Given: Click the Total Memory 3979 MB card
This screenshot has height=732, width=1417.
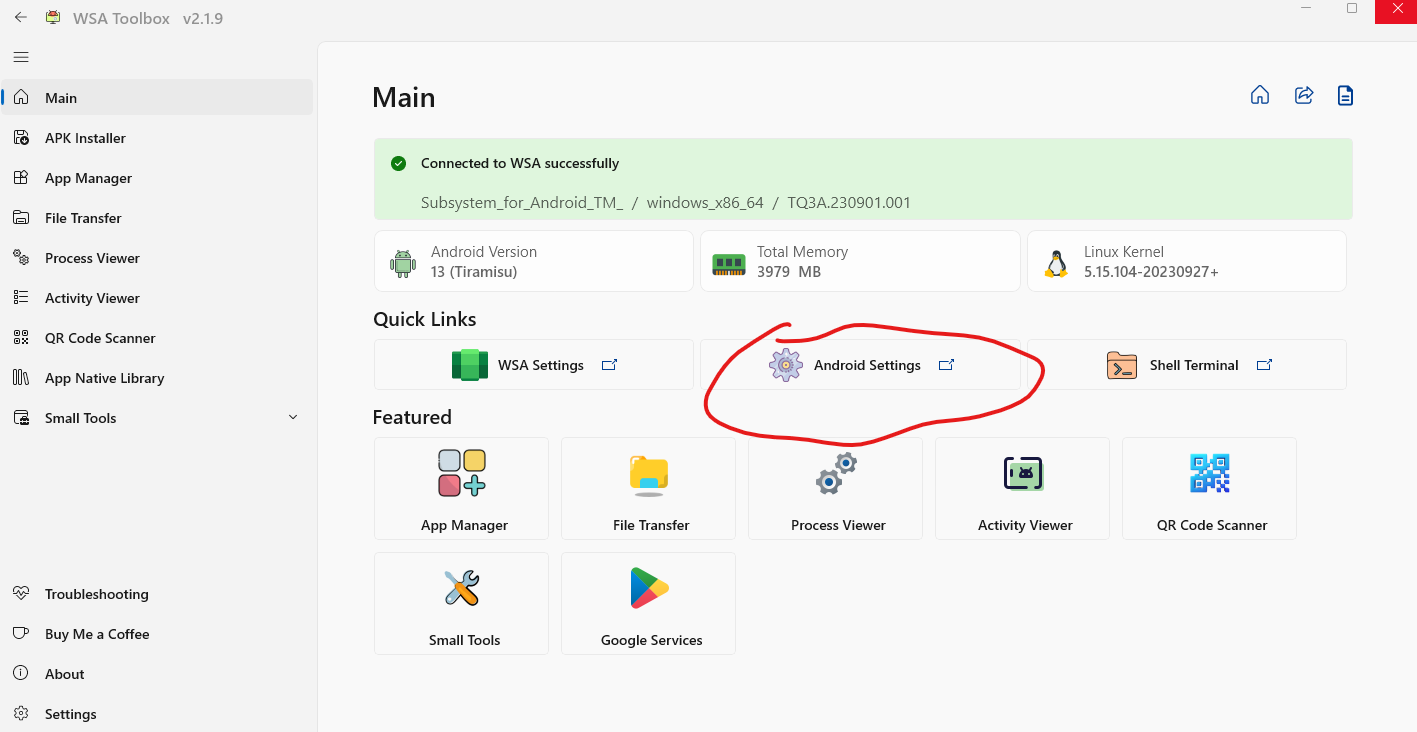Looking at the screenshot, I should pyautogui.click(x=860, y=262).
